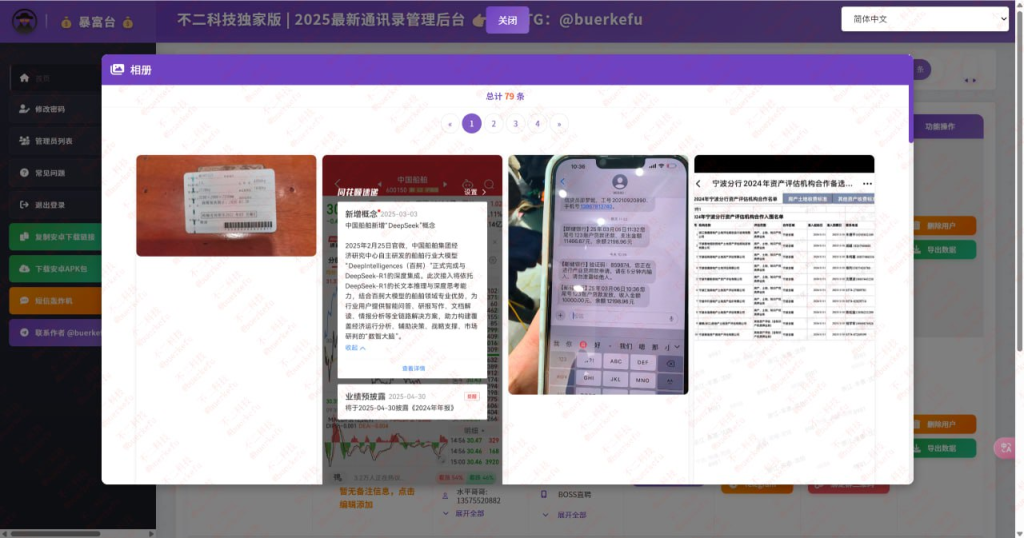Go to next page with » arrow
Image resolution: width=1024 pixels, height=538 pixels.
pyautogui.click(x=559, y=123)
